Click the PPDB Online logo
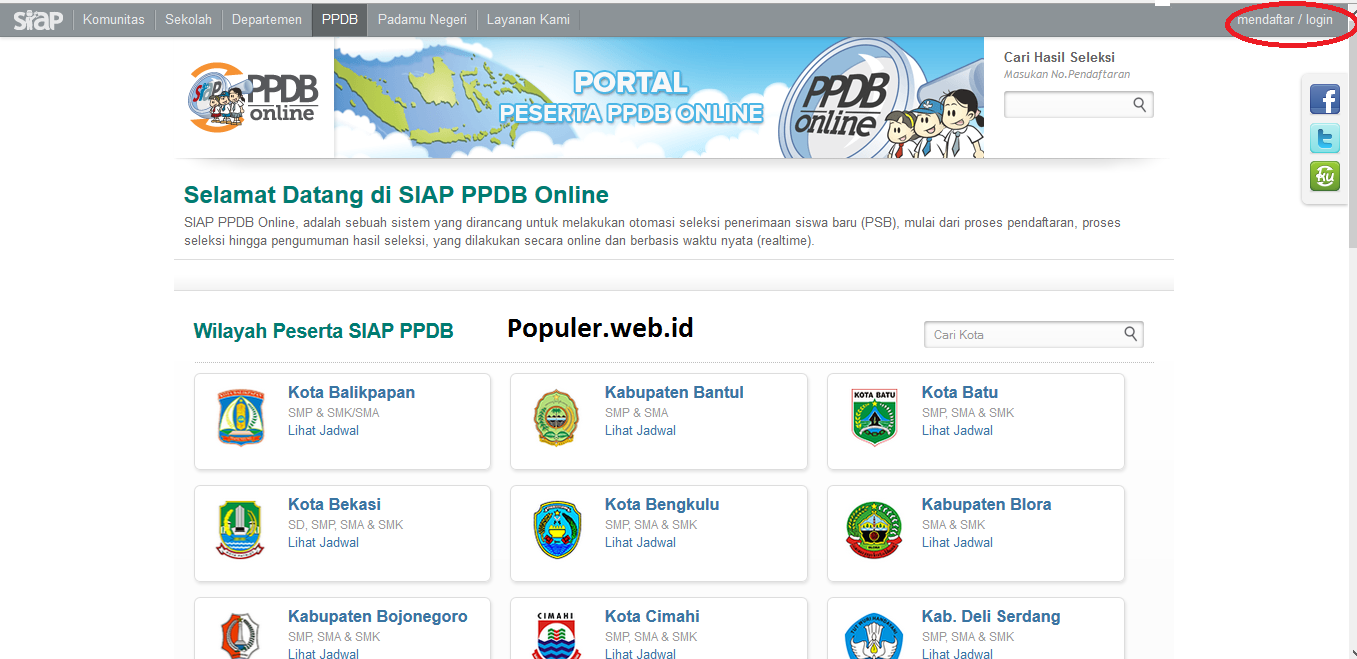This screenshot has height=659, width=1357. point(253,98)
